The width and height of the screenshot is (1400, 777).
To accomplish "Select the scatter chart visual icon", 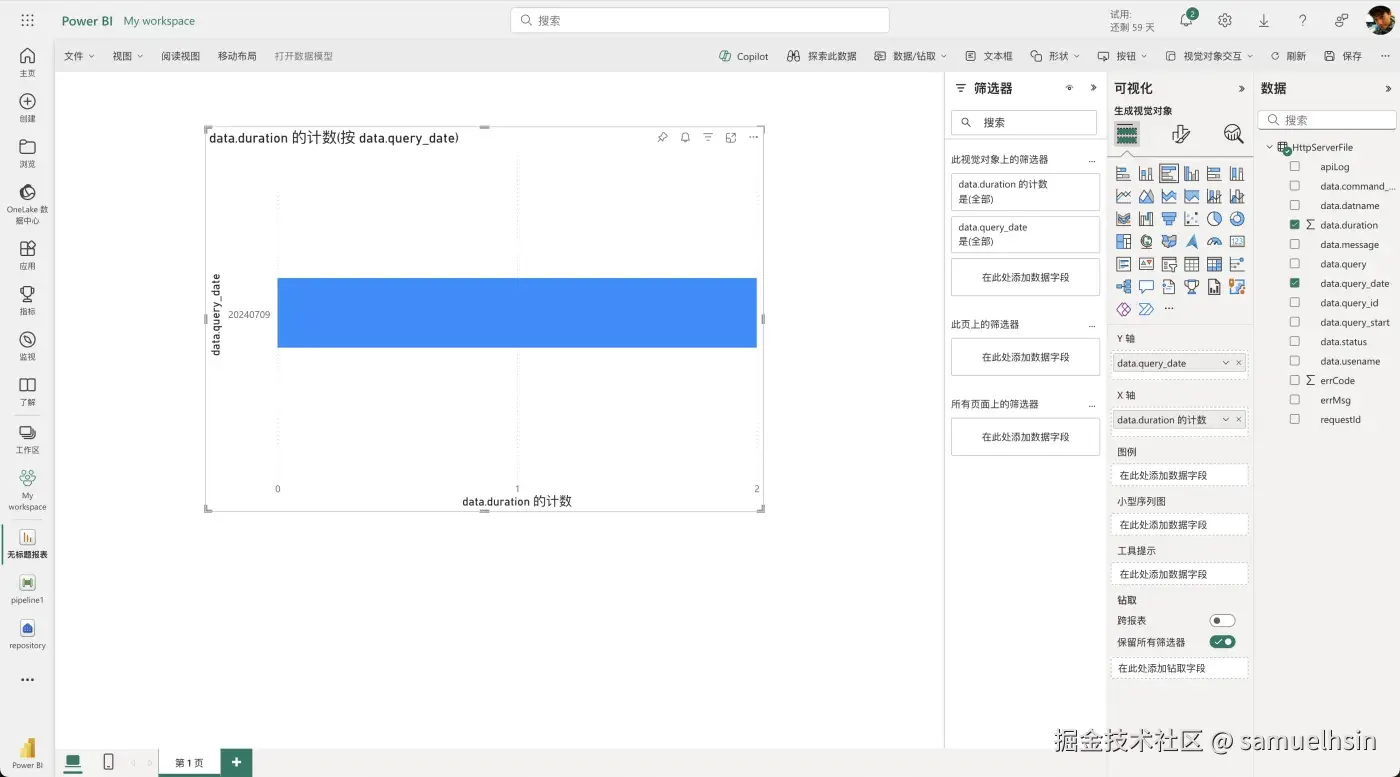I will click(x=1191, y=218).
